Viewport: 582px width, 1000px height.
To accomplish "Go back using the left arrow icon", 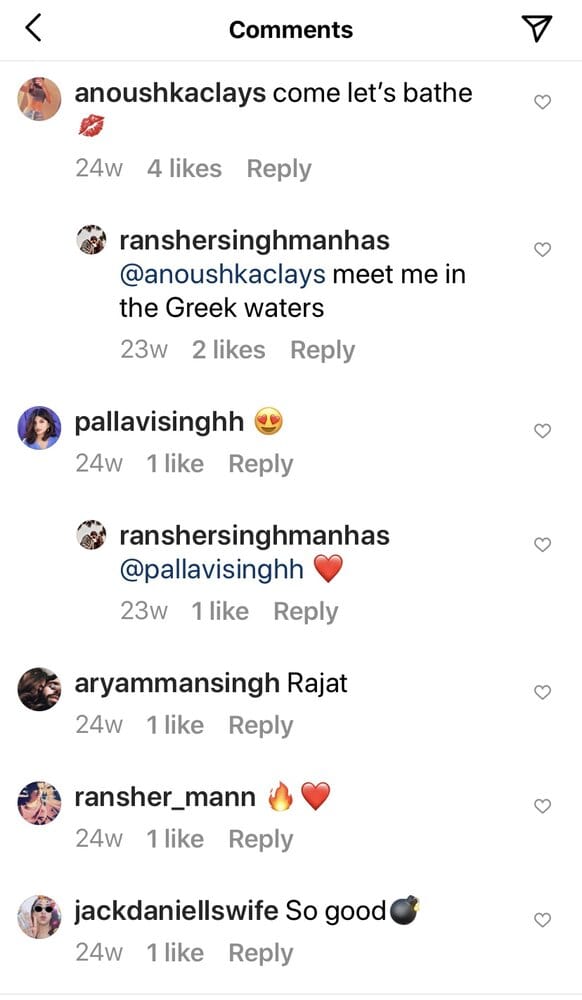I will 33,29.
